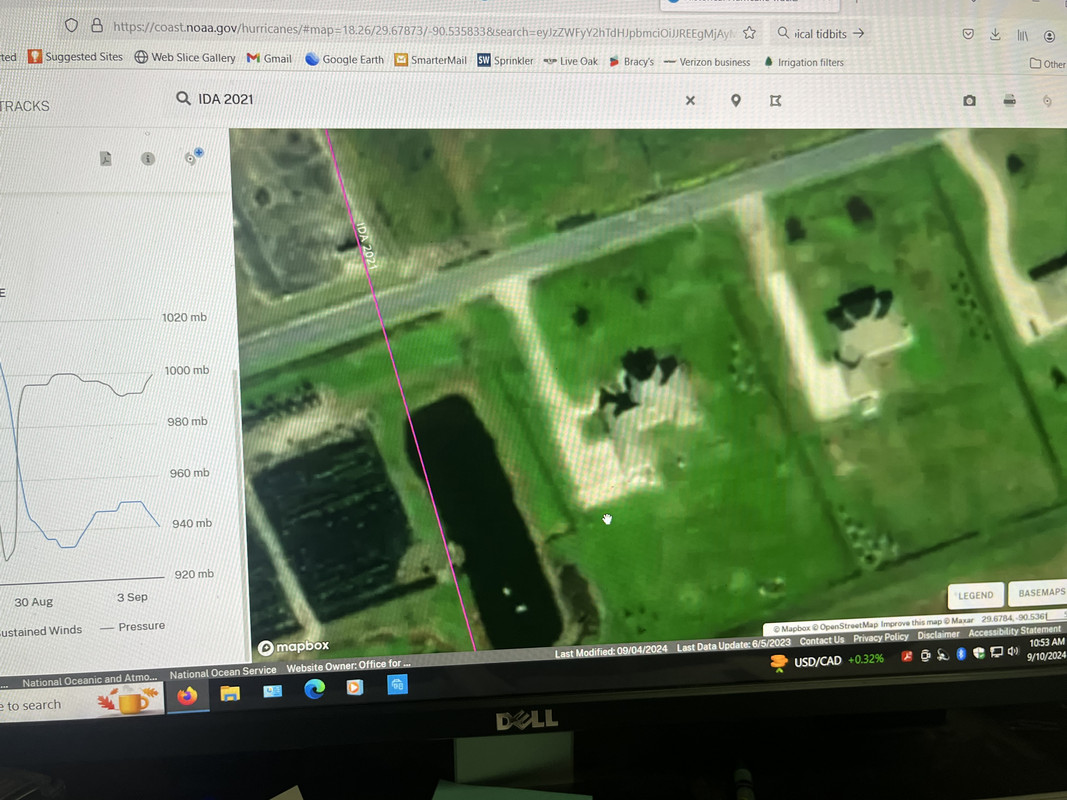Open the Firefox account icon
The height and width of the screenshot is (800, 1067).
point(1050,35)
